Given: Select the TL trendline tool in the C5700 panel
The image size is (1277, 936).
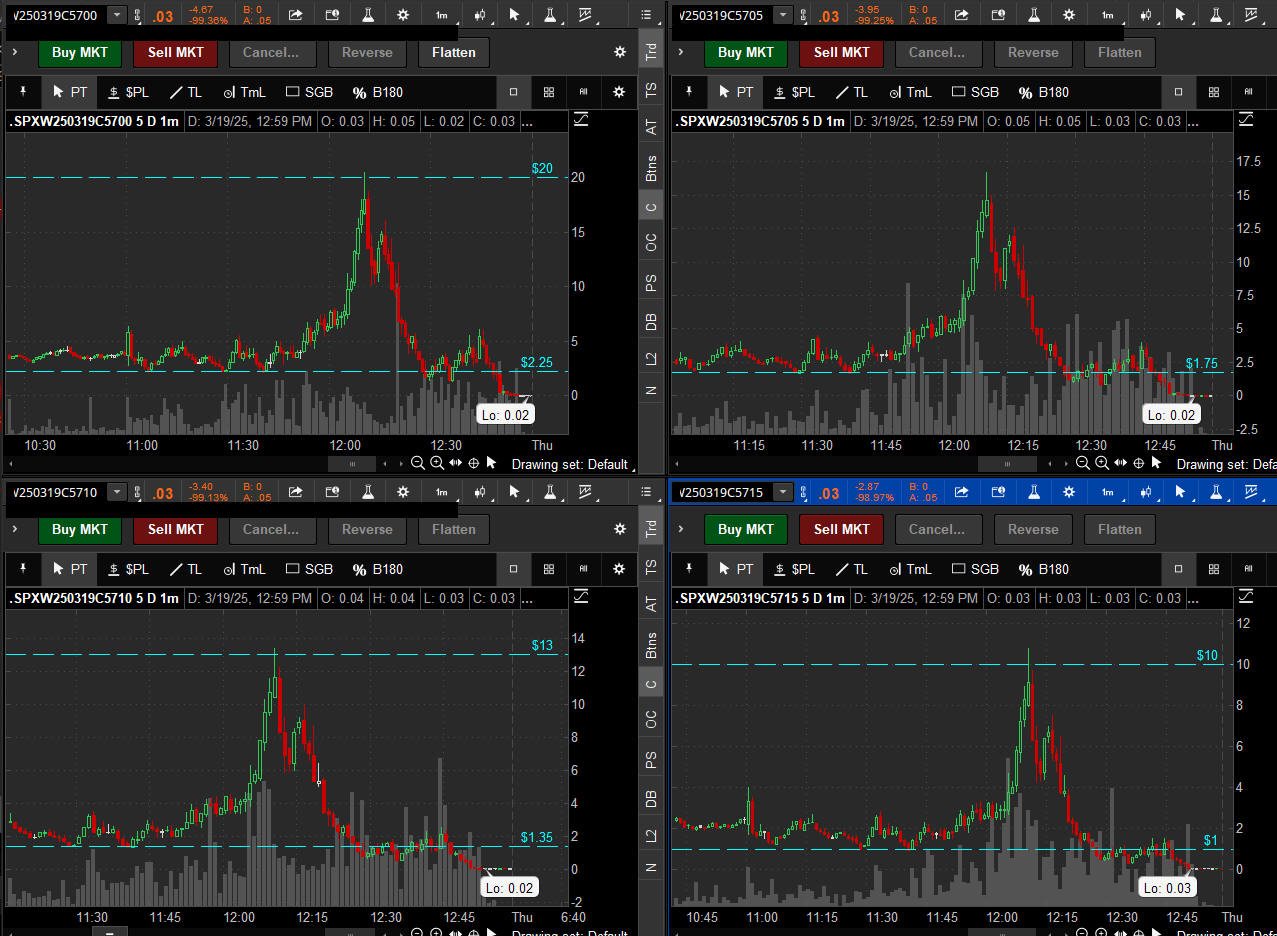Looking at the screenshot, I should pyautogui.click(x=185, y=92).
